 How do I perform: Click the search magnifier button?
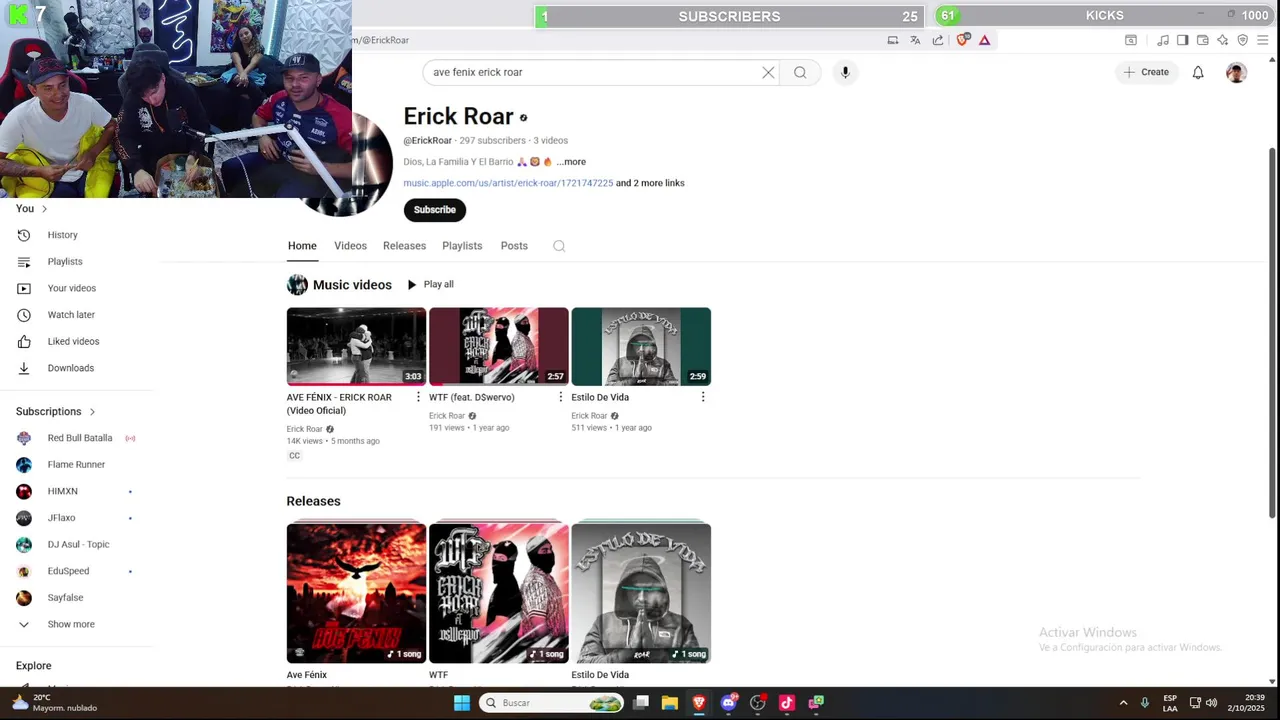(800, 72)
